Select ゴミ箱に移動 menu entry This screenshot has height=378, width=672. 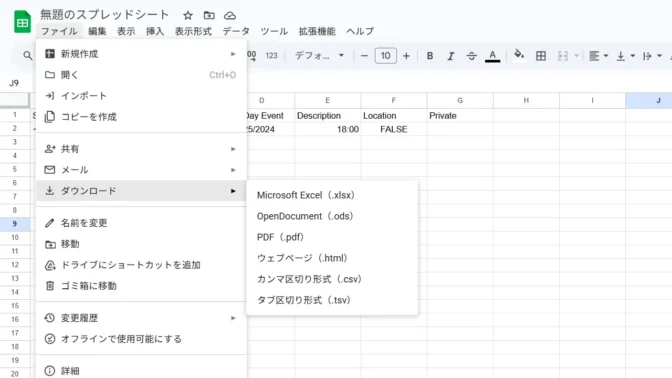(x=141, y=286)
